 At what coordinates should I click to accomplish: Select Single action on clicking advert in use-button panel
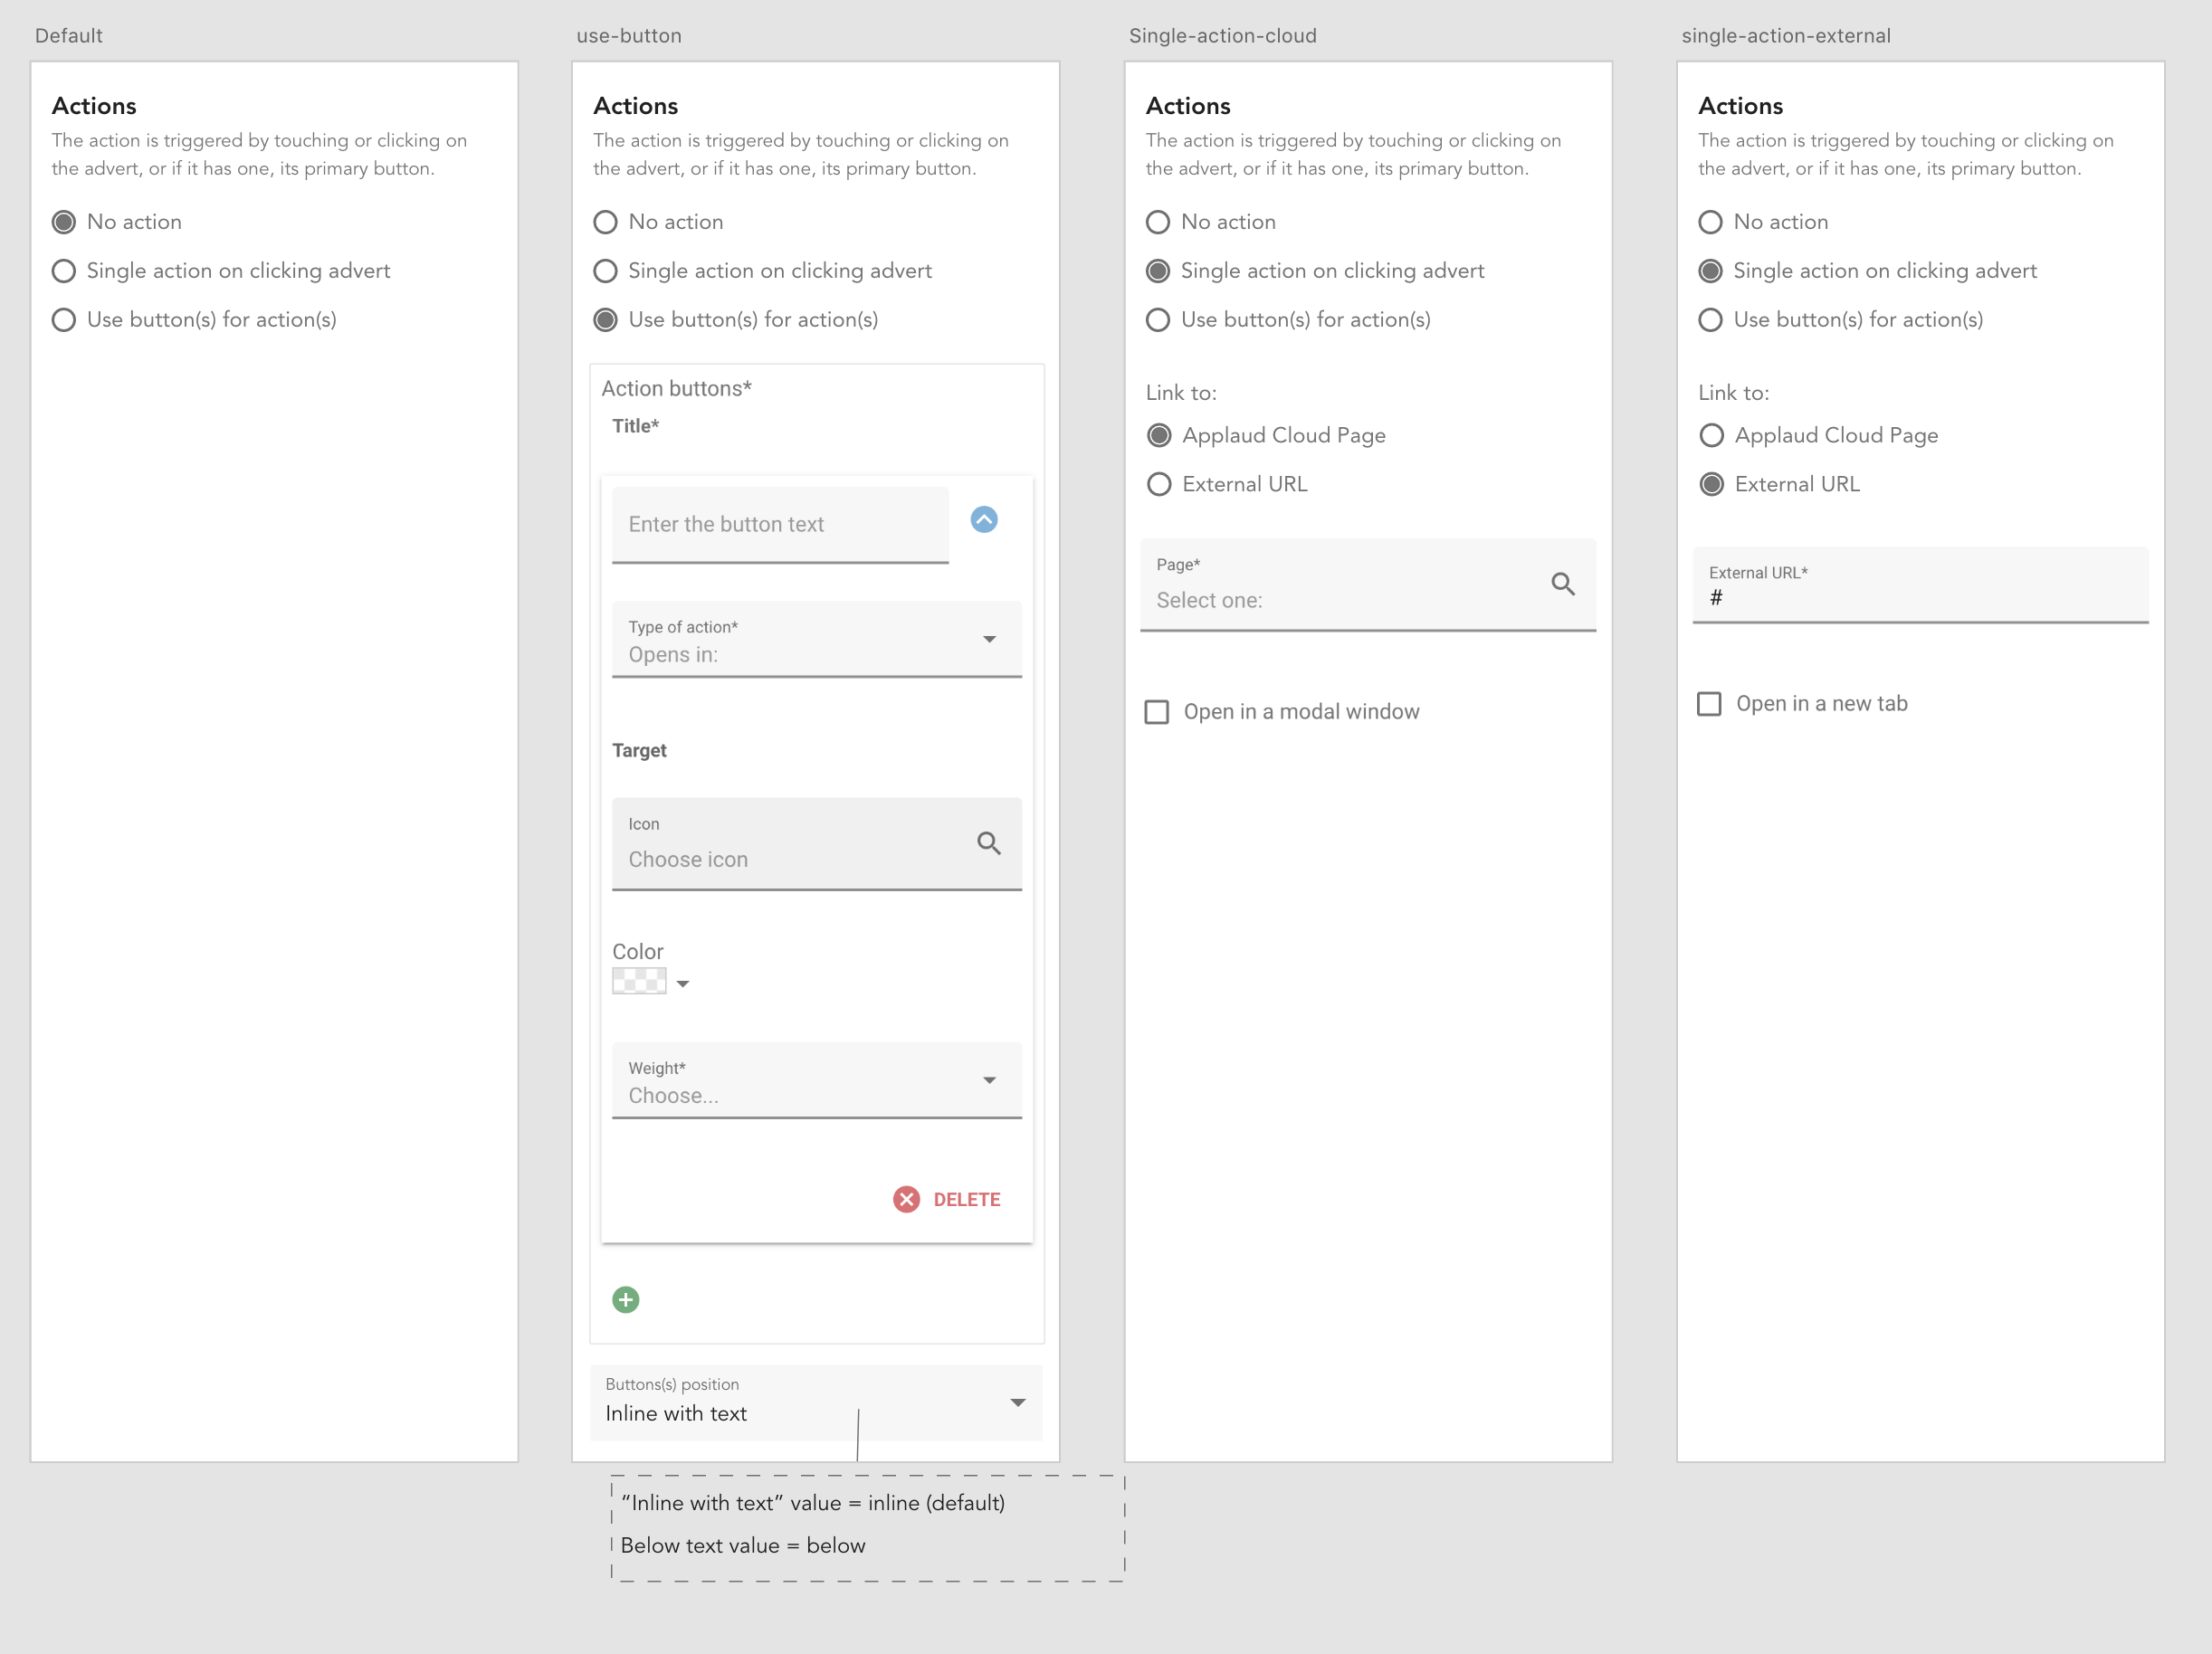pyautogui.click(x=605, y=271)
